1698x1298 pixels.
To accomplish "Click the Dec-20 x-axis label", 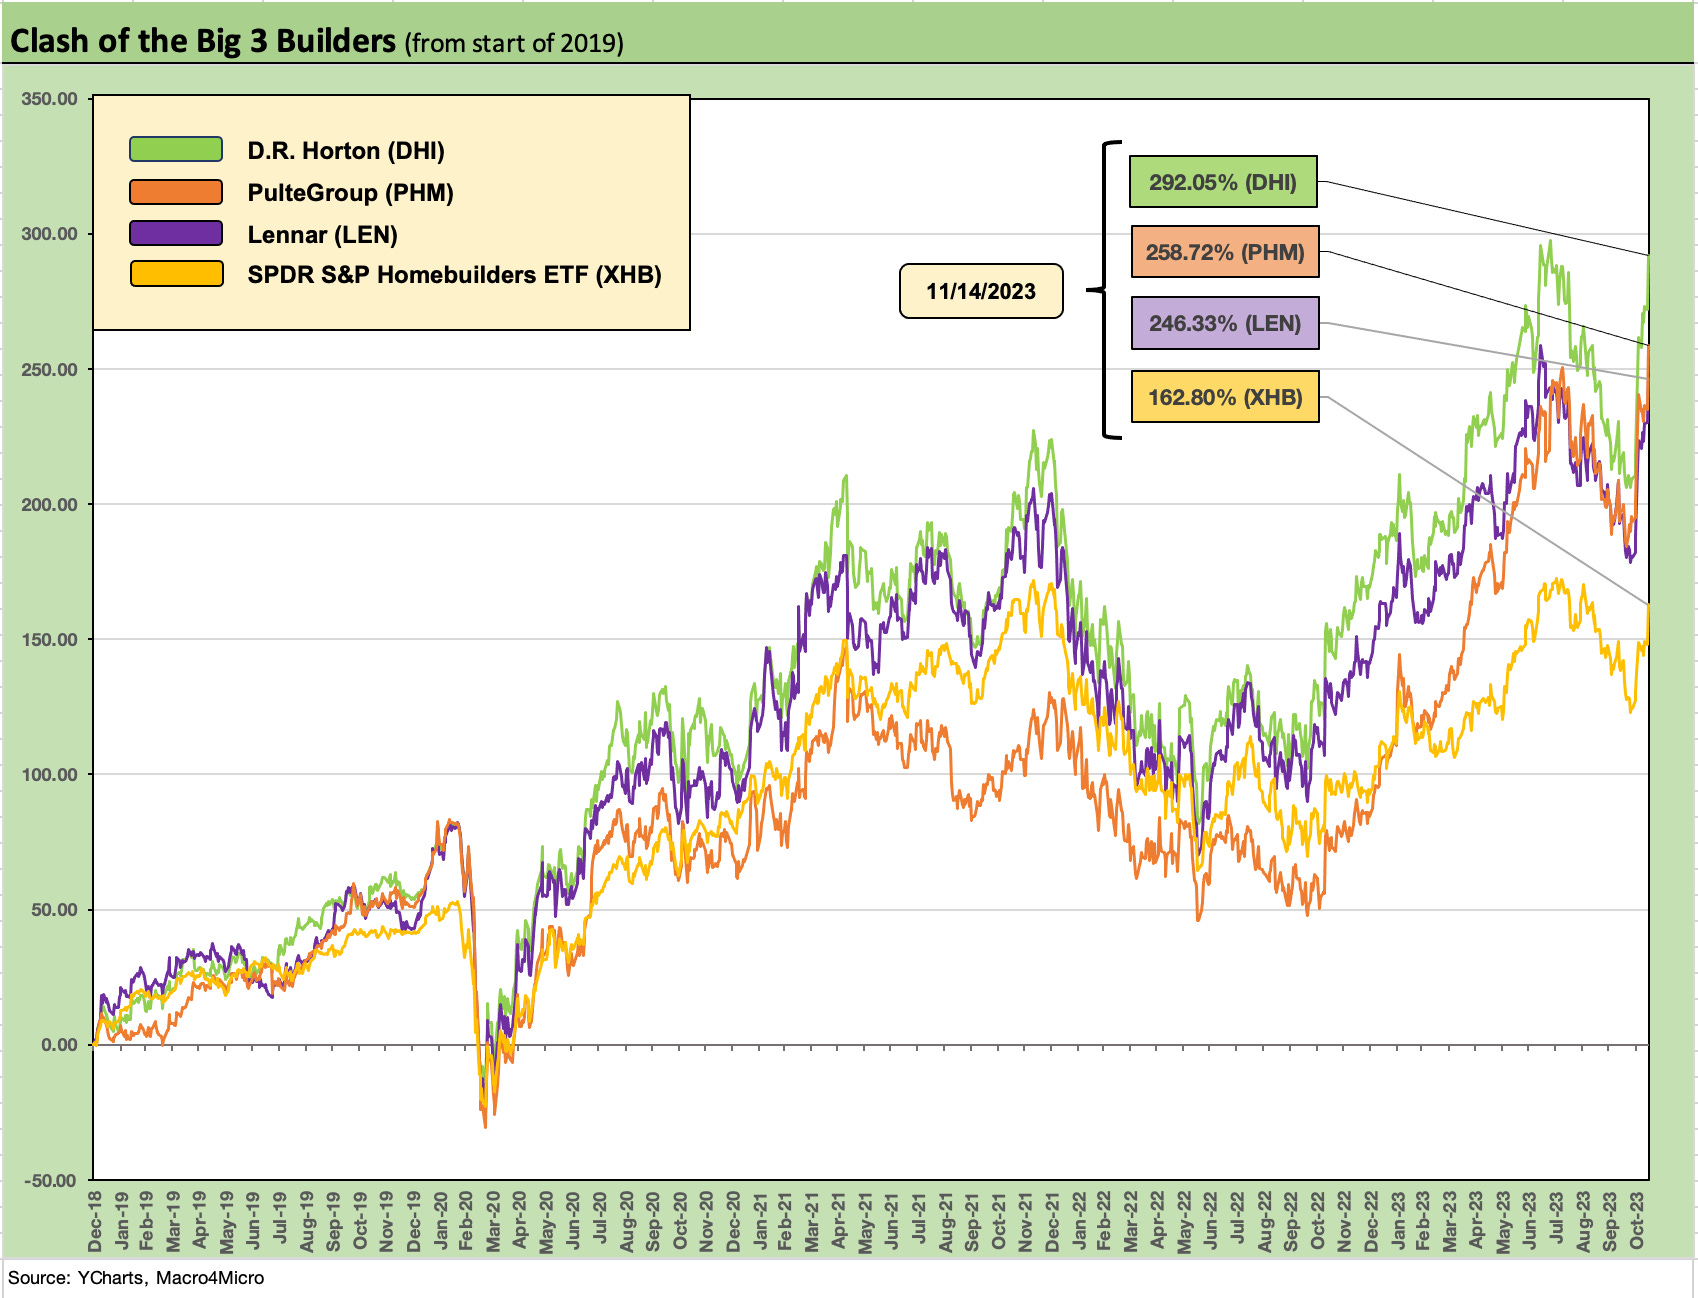I will [733, 1221].
